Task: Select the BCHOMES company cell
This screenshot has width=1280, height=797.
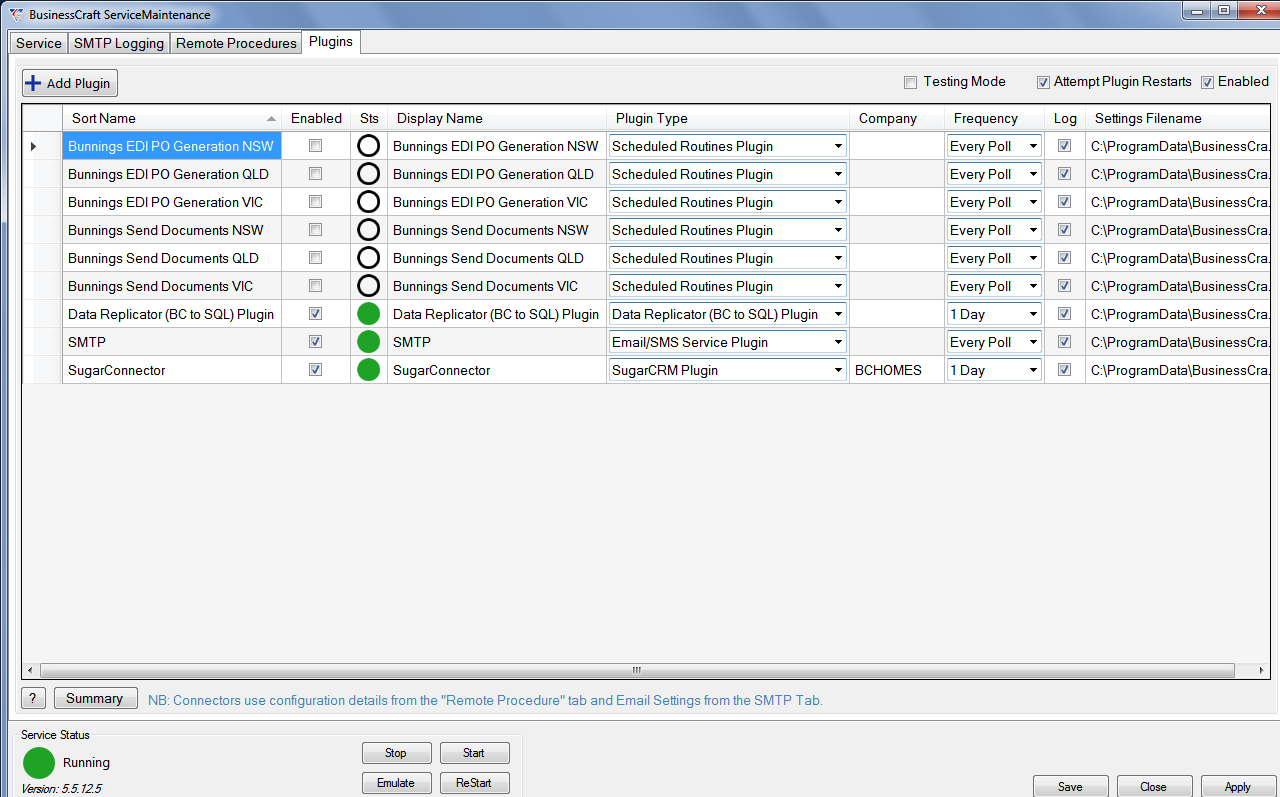Action: pos(897,370)
